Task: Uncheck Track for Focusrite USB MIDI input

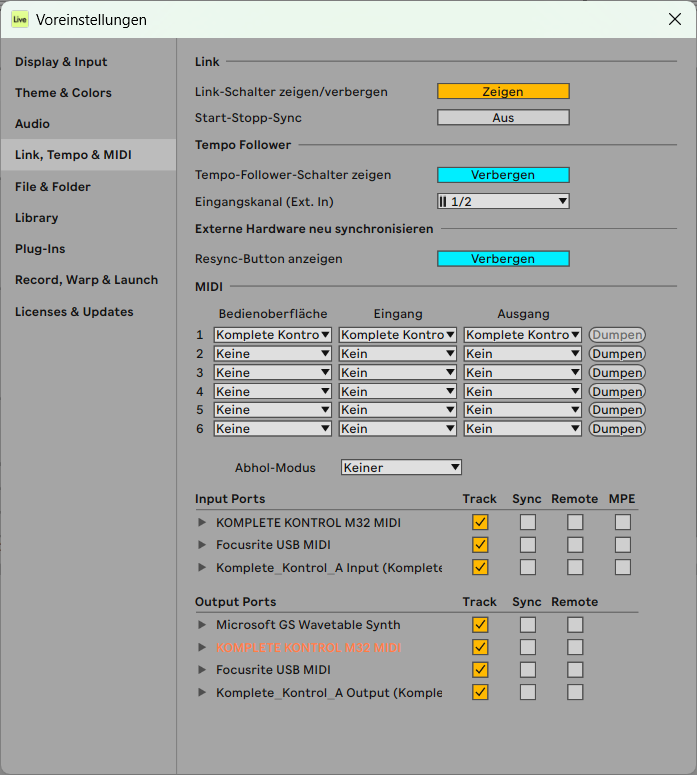Action: click(480, 545)
